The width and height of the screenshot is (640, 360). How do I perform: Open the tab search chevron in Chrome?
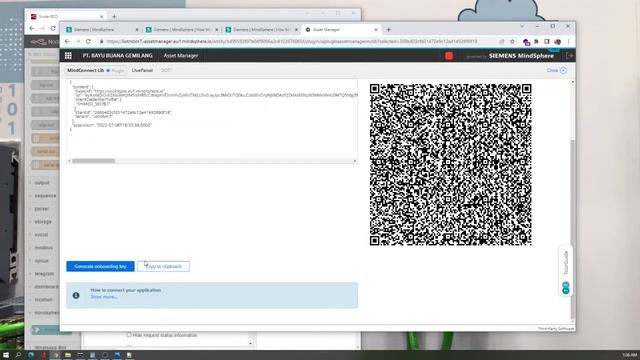(522, 26)
